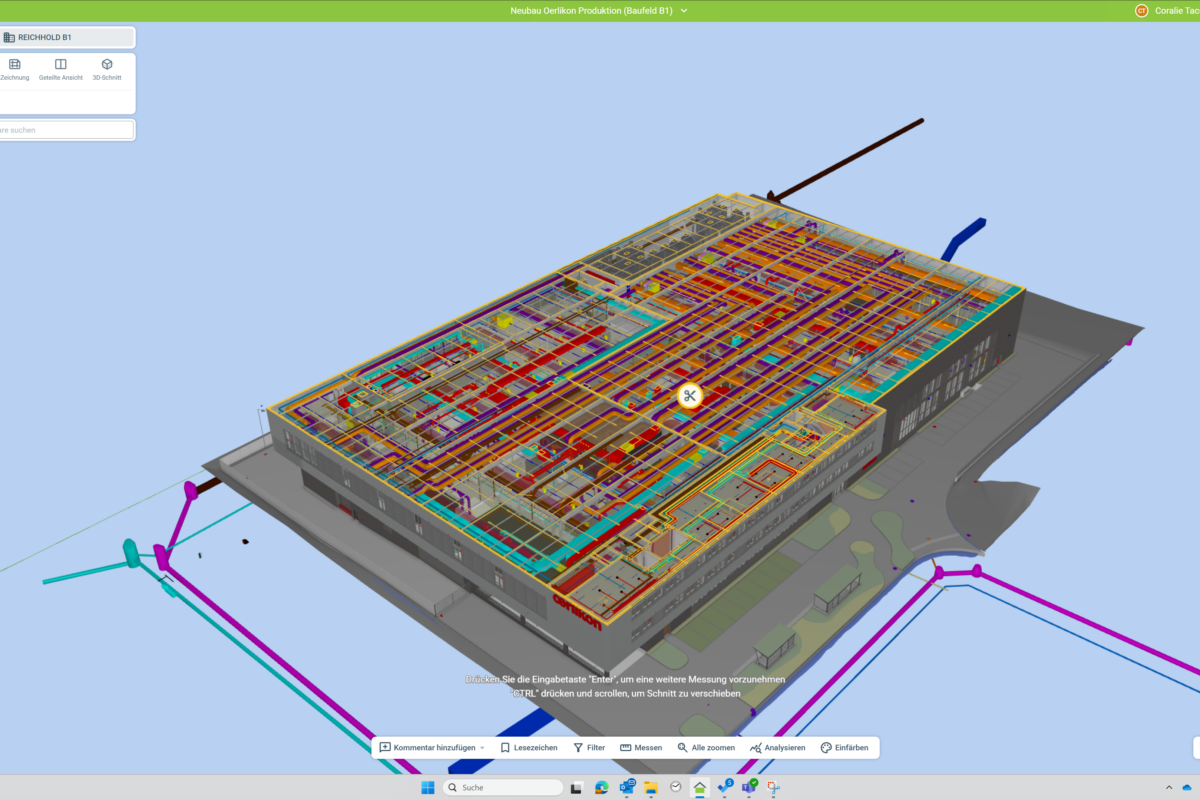Open Microsoft Edge from the taskbar
1200x800 pixels.
[602, 787]
